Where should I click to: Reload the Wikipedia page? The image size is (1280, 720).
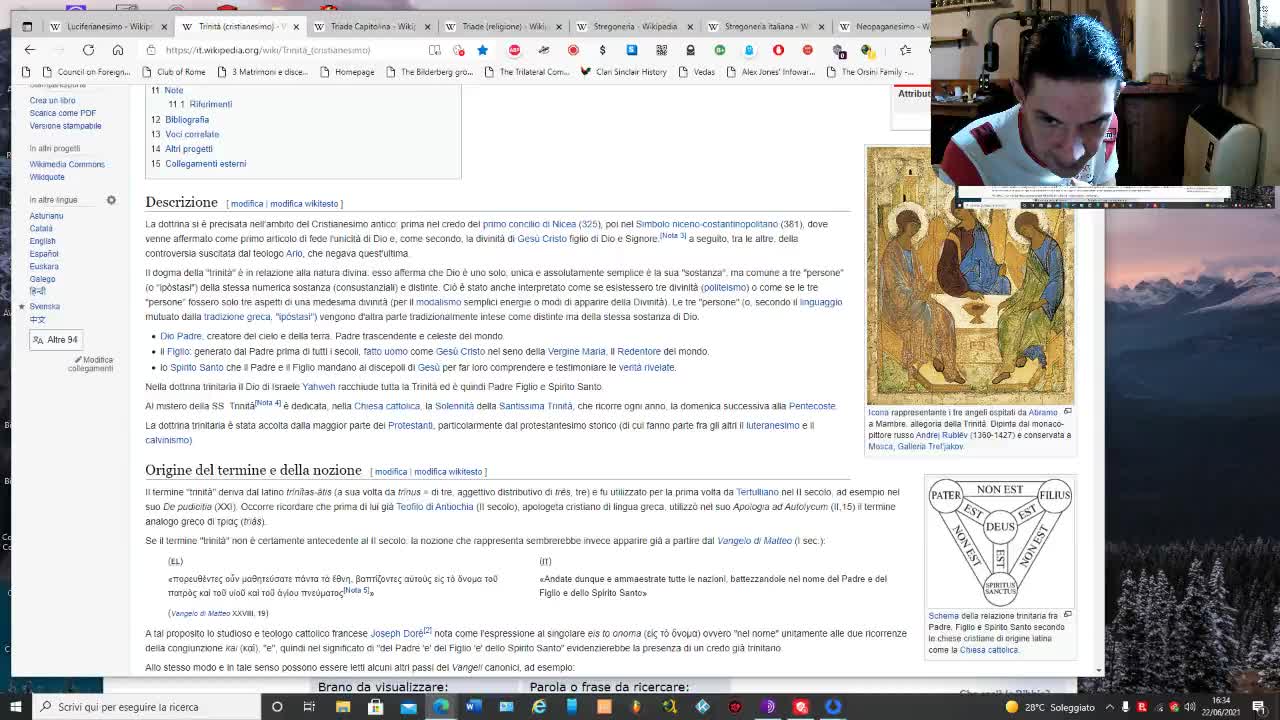(x=88, y=50)
